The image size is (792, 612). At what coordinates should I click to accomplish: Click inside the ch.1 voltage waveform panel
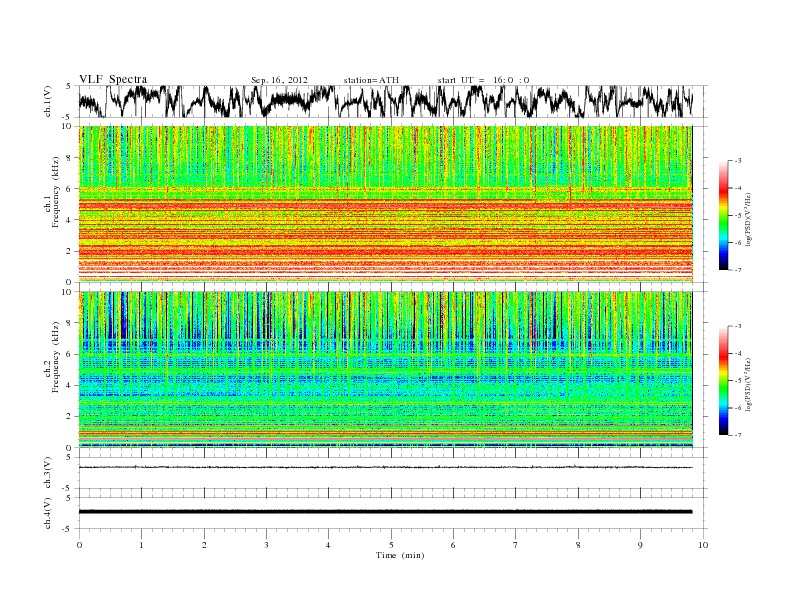(392, 101)
